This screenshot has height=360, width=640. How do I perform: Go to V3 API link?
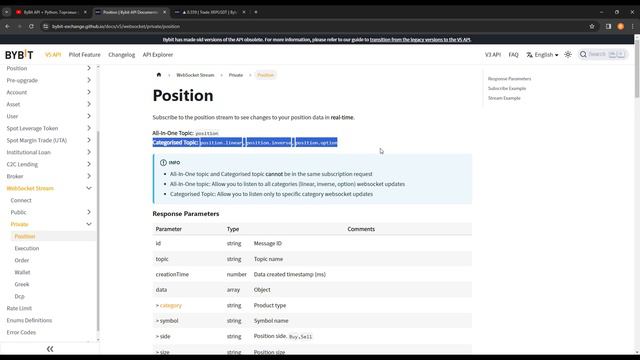(493, 55)
